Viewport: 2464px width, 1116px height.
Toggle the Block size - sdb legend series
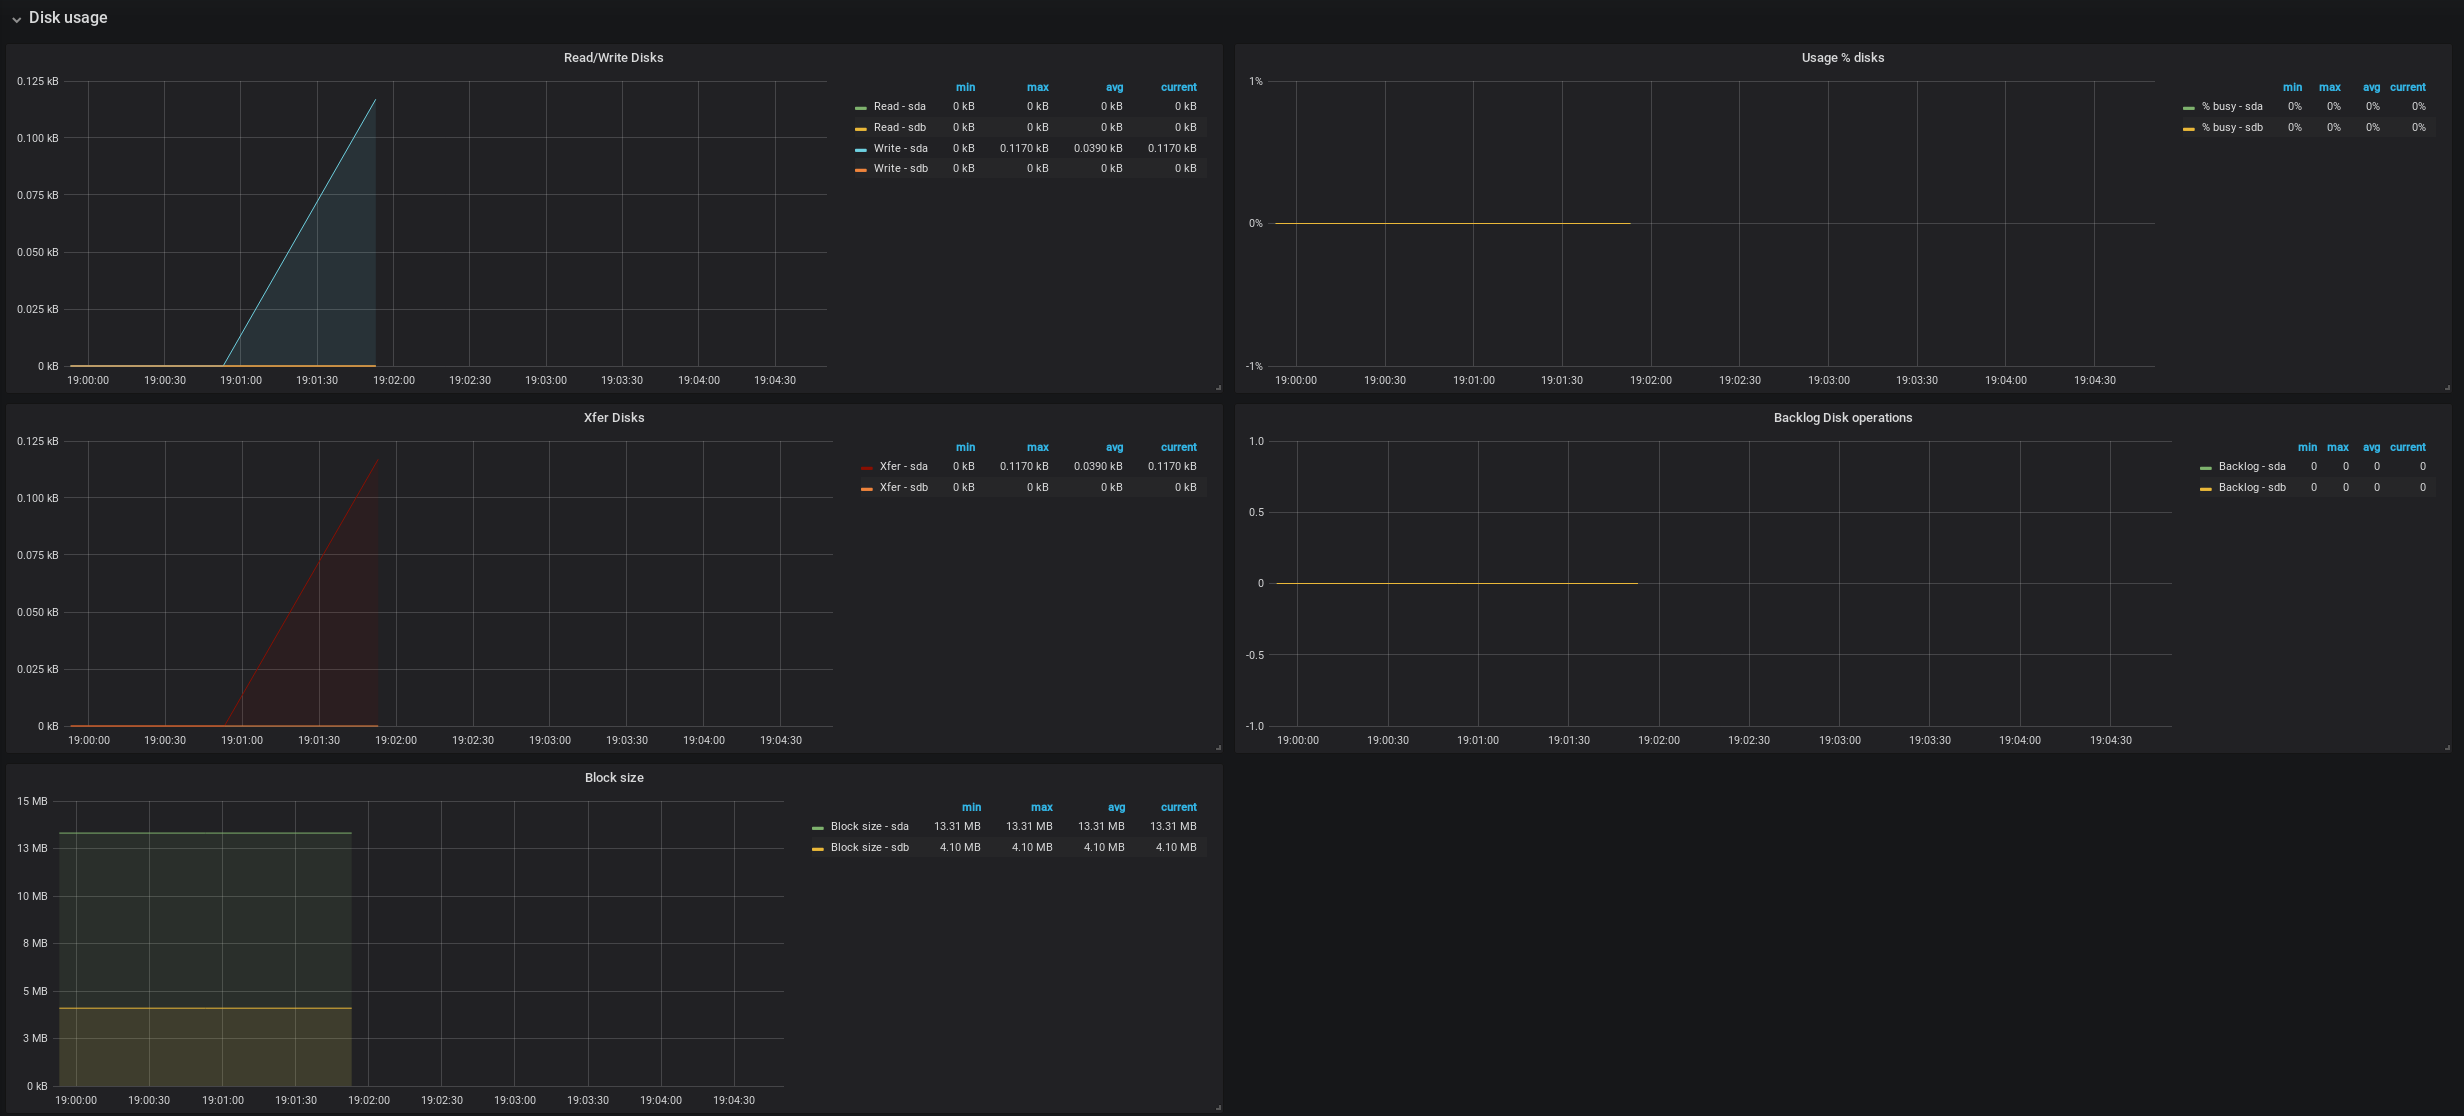point(869,848)
